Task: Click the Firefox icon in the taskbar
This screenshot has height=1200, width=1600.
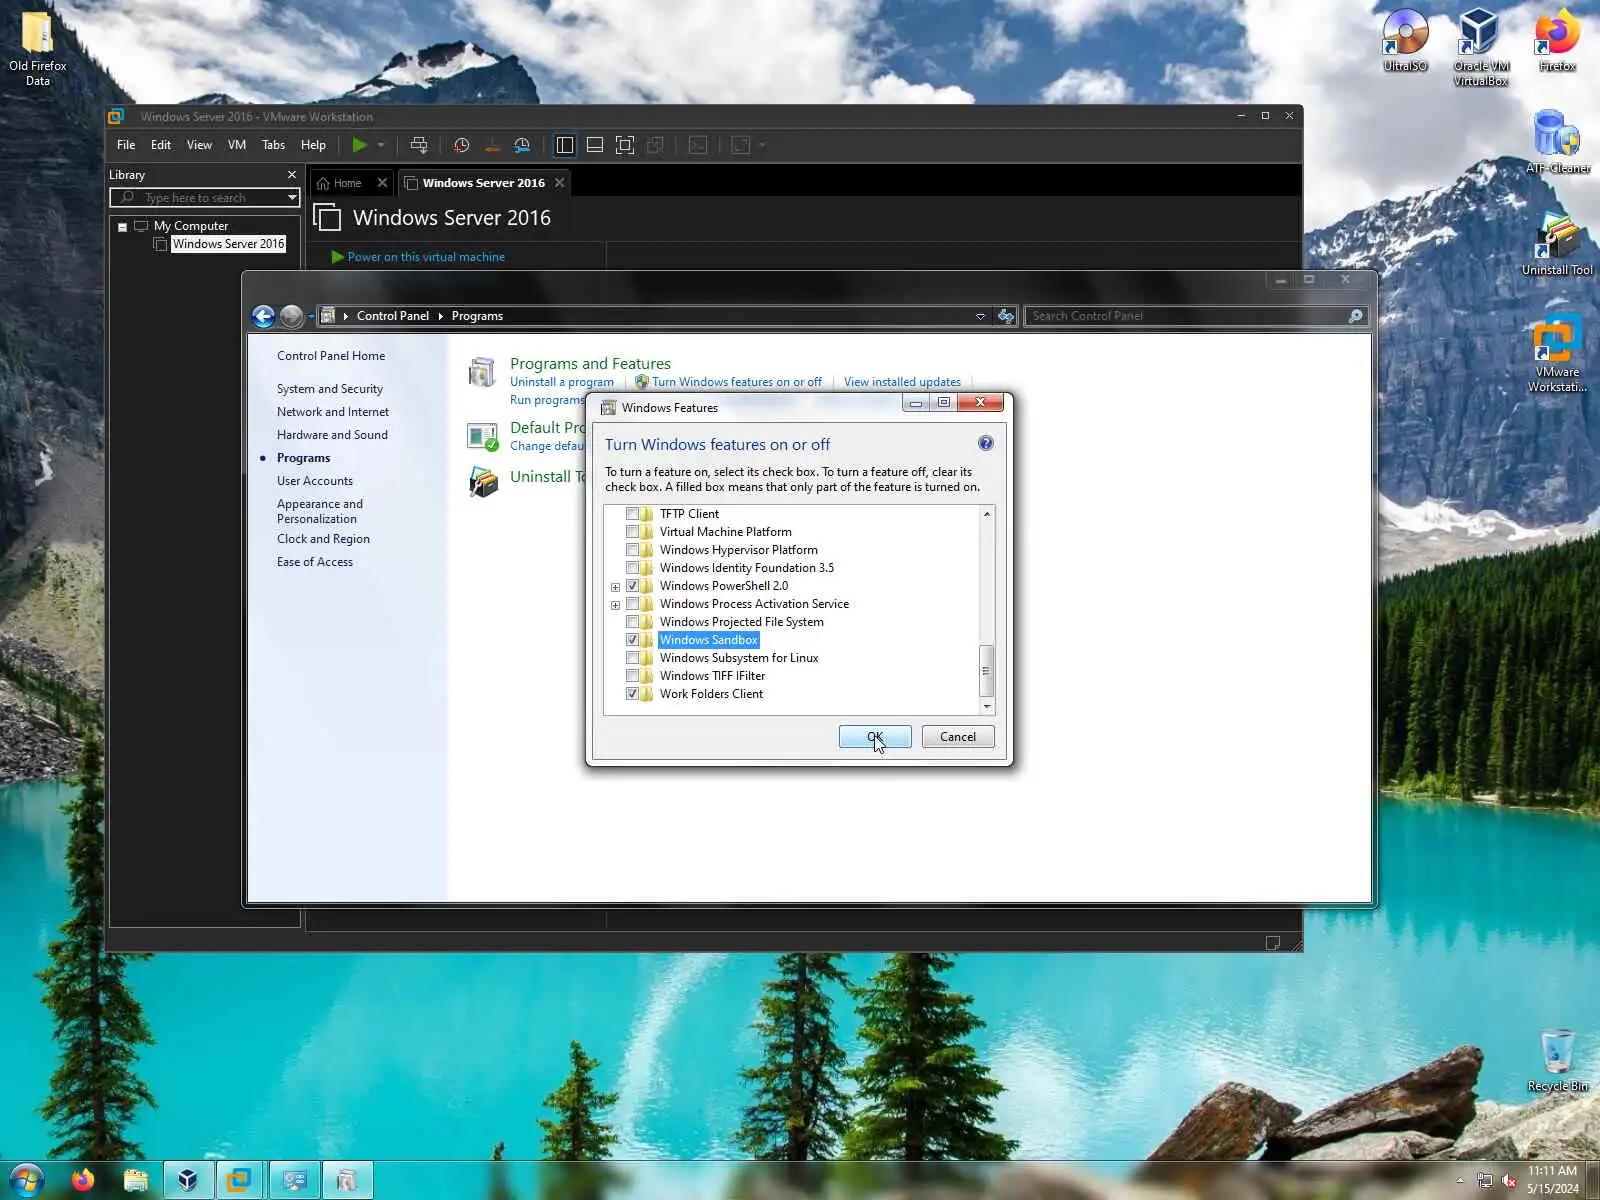Action: pos(83,1181)
